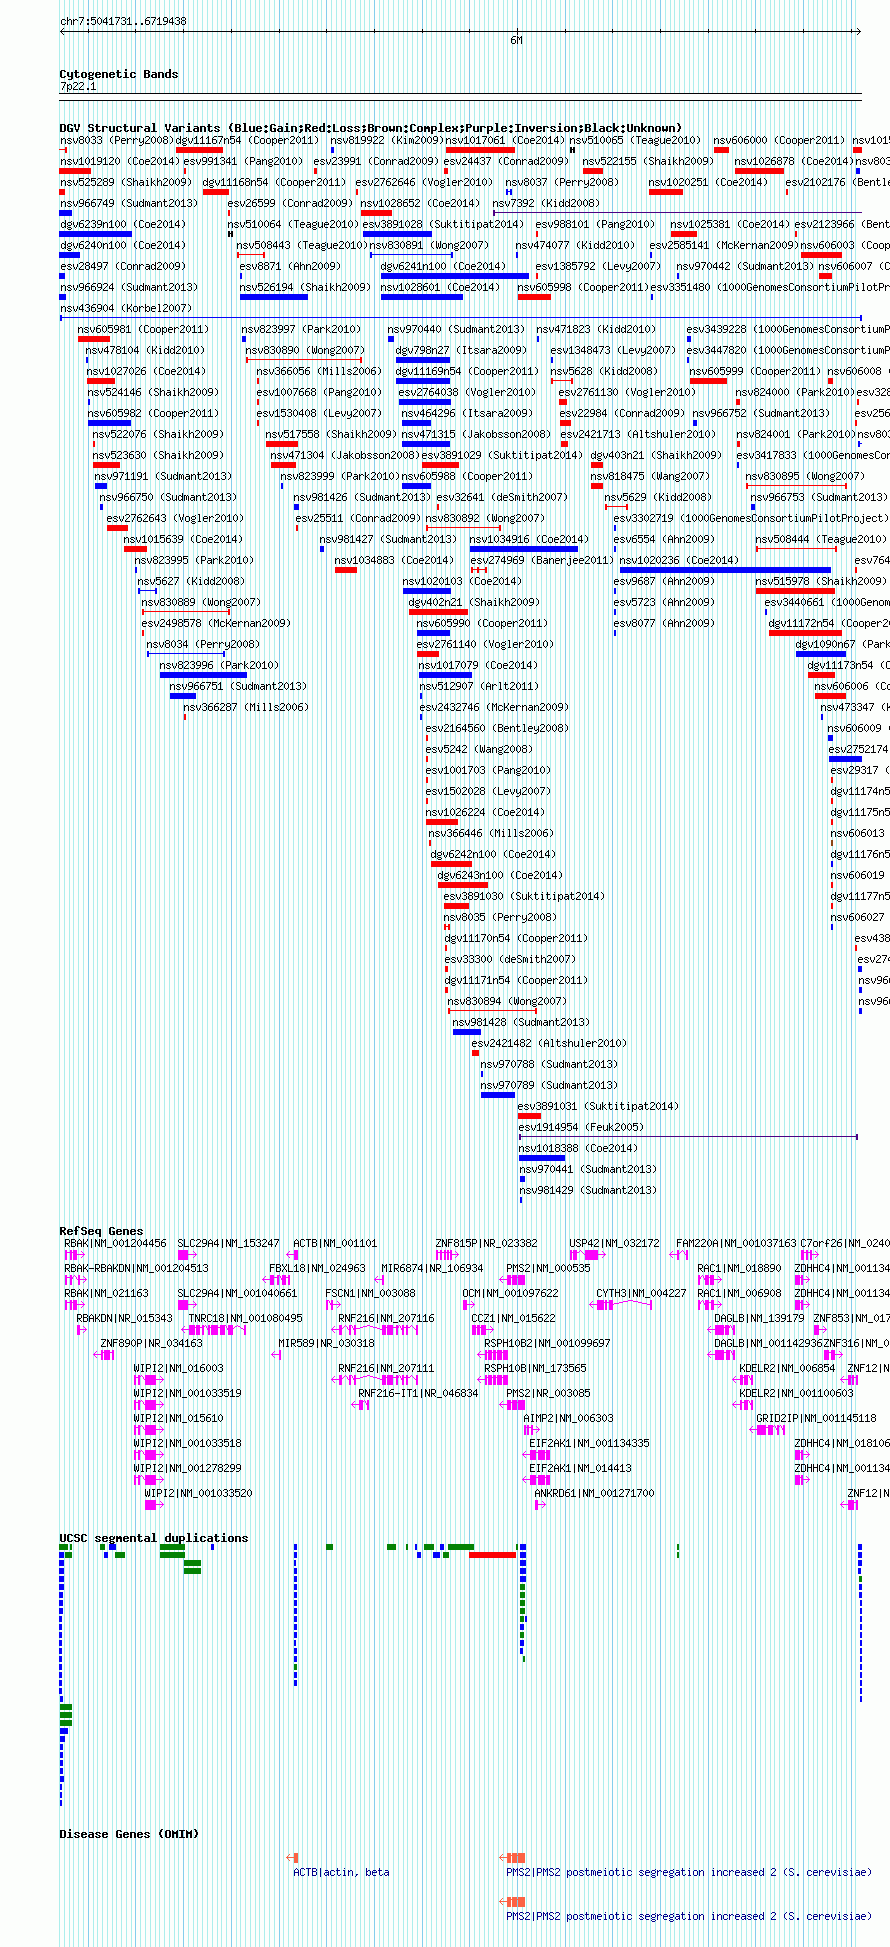Select variant nsv510065 (Teague2010)
This screenshot has height=1947, width=890.
(x=636, y=140)
